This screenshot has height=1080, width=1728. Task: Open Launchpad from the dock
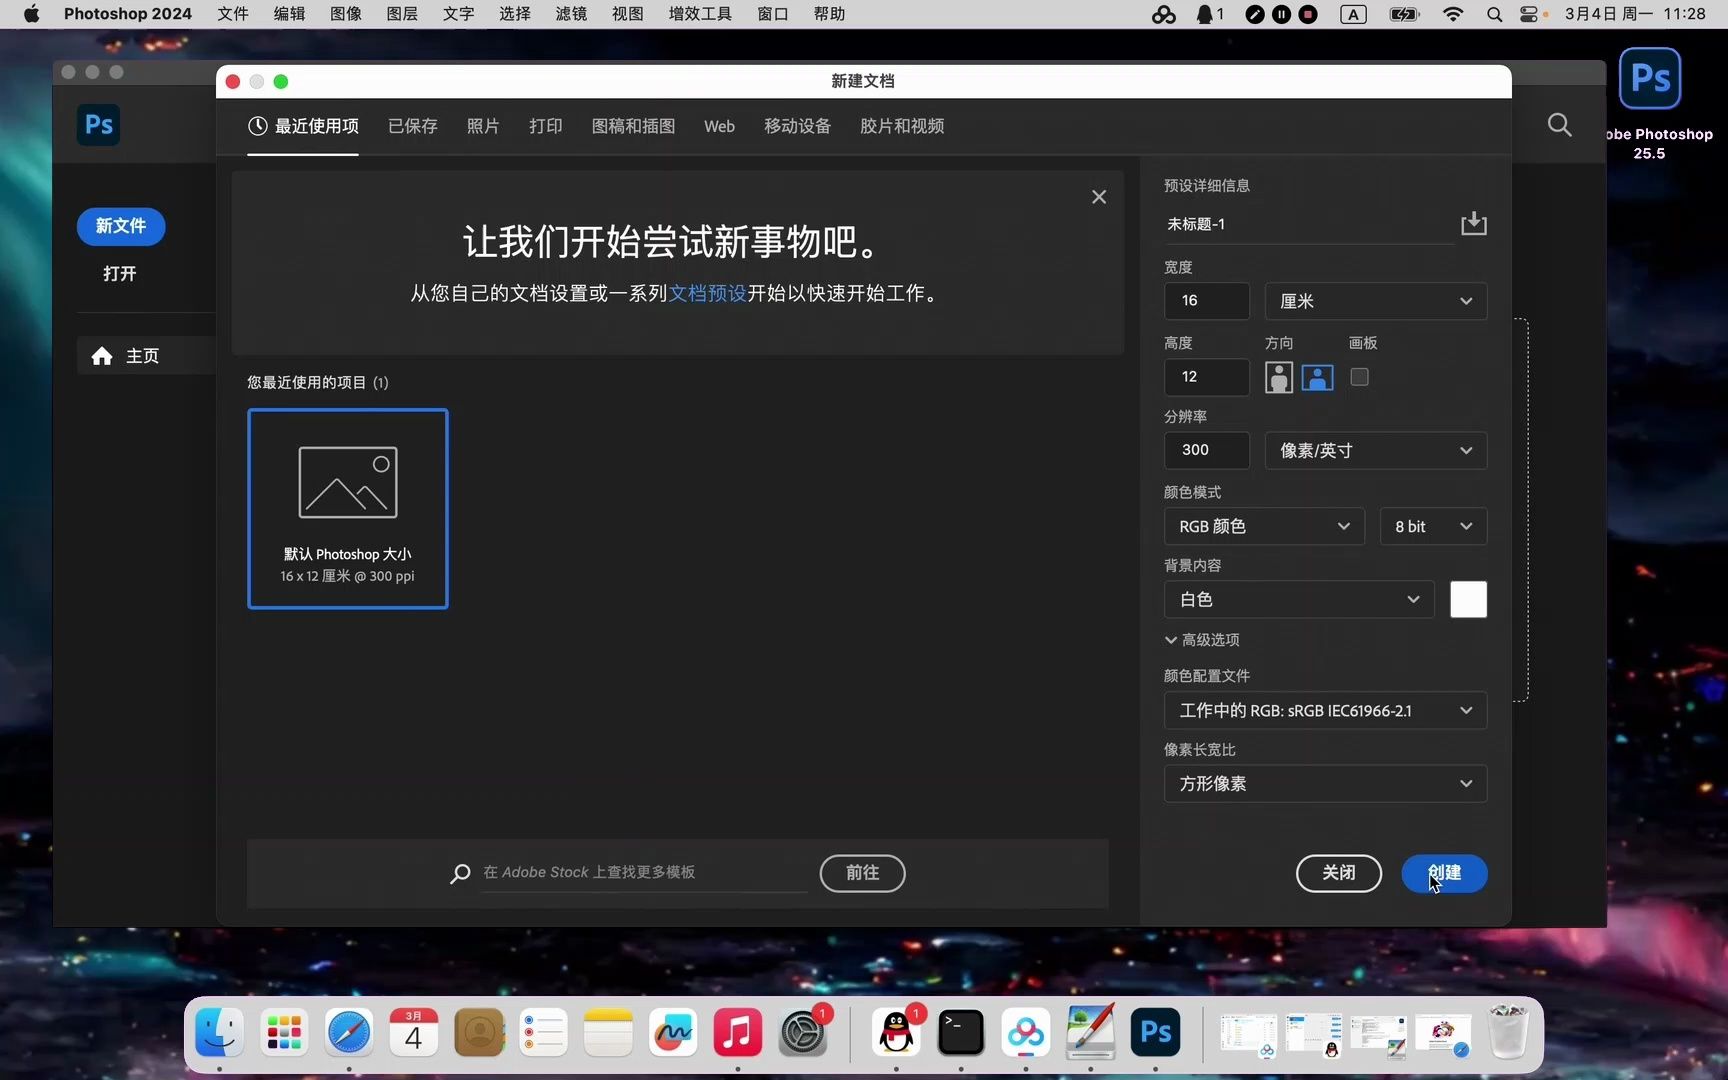pyautogui.click(x=284, y=1032)
